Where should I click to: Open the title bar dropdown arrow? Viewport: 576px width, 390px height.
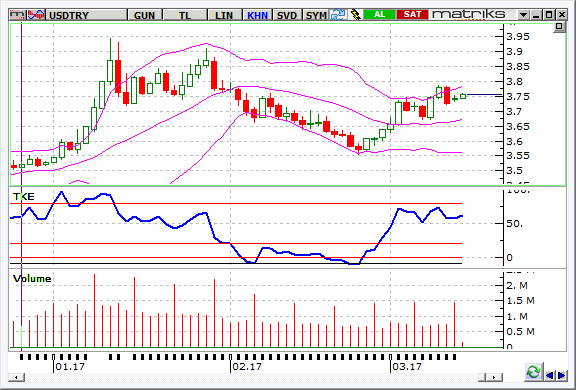tap(523, 15)
